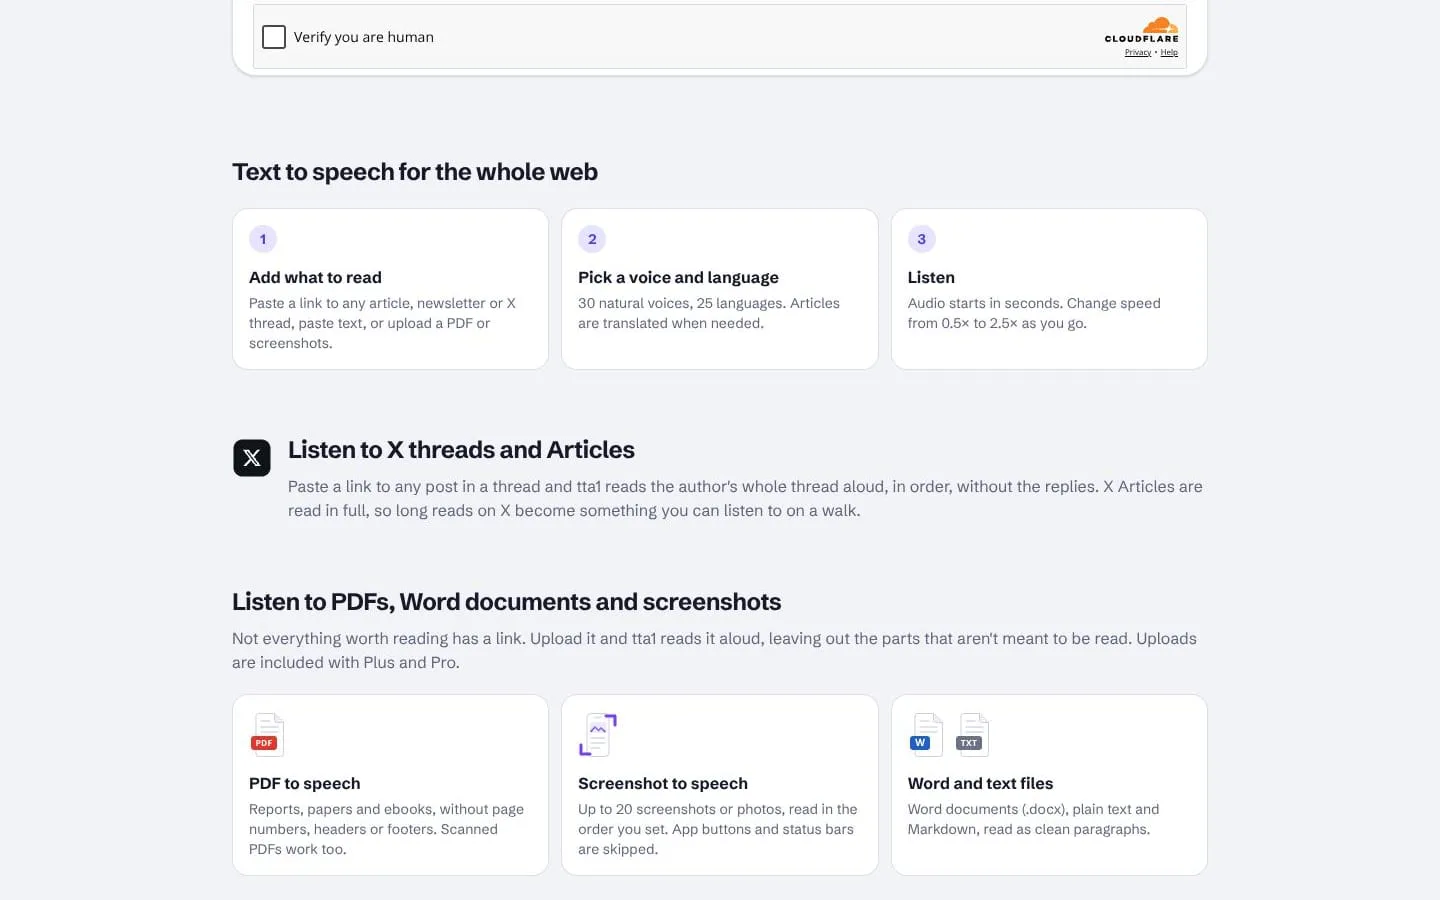Screen dimensions: 1440x900
Task: Click the Cloudflare logo
Action: point(1142,30)
